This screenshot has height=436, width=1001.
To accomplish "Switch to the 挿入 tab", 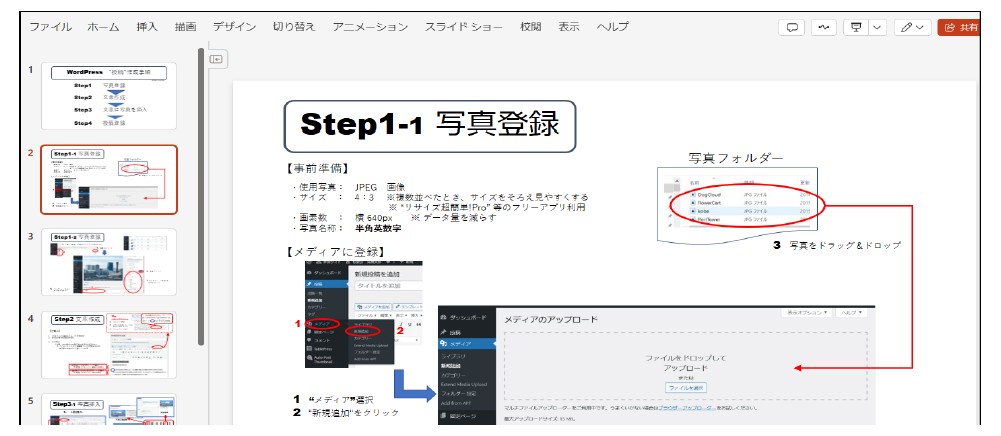I will click(147, 27).
